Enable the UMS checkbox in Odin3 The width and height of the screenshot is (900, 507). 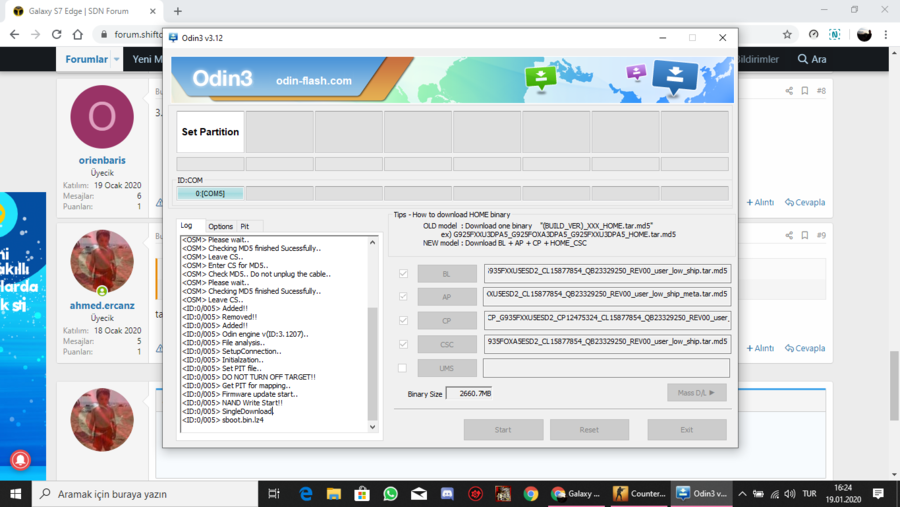[x=402, y=367]
